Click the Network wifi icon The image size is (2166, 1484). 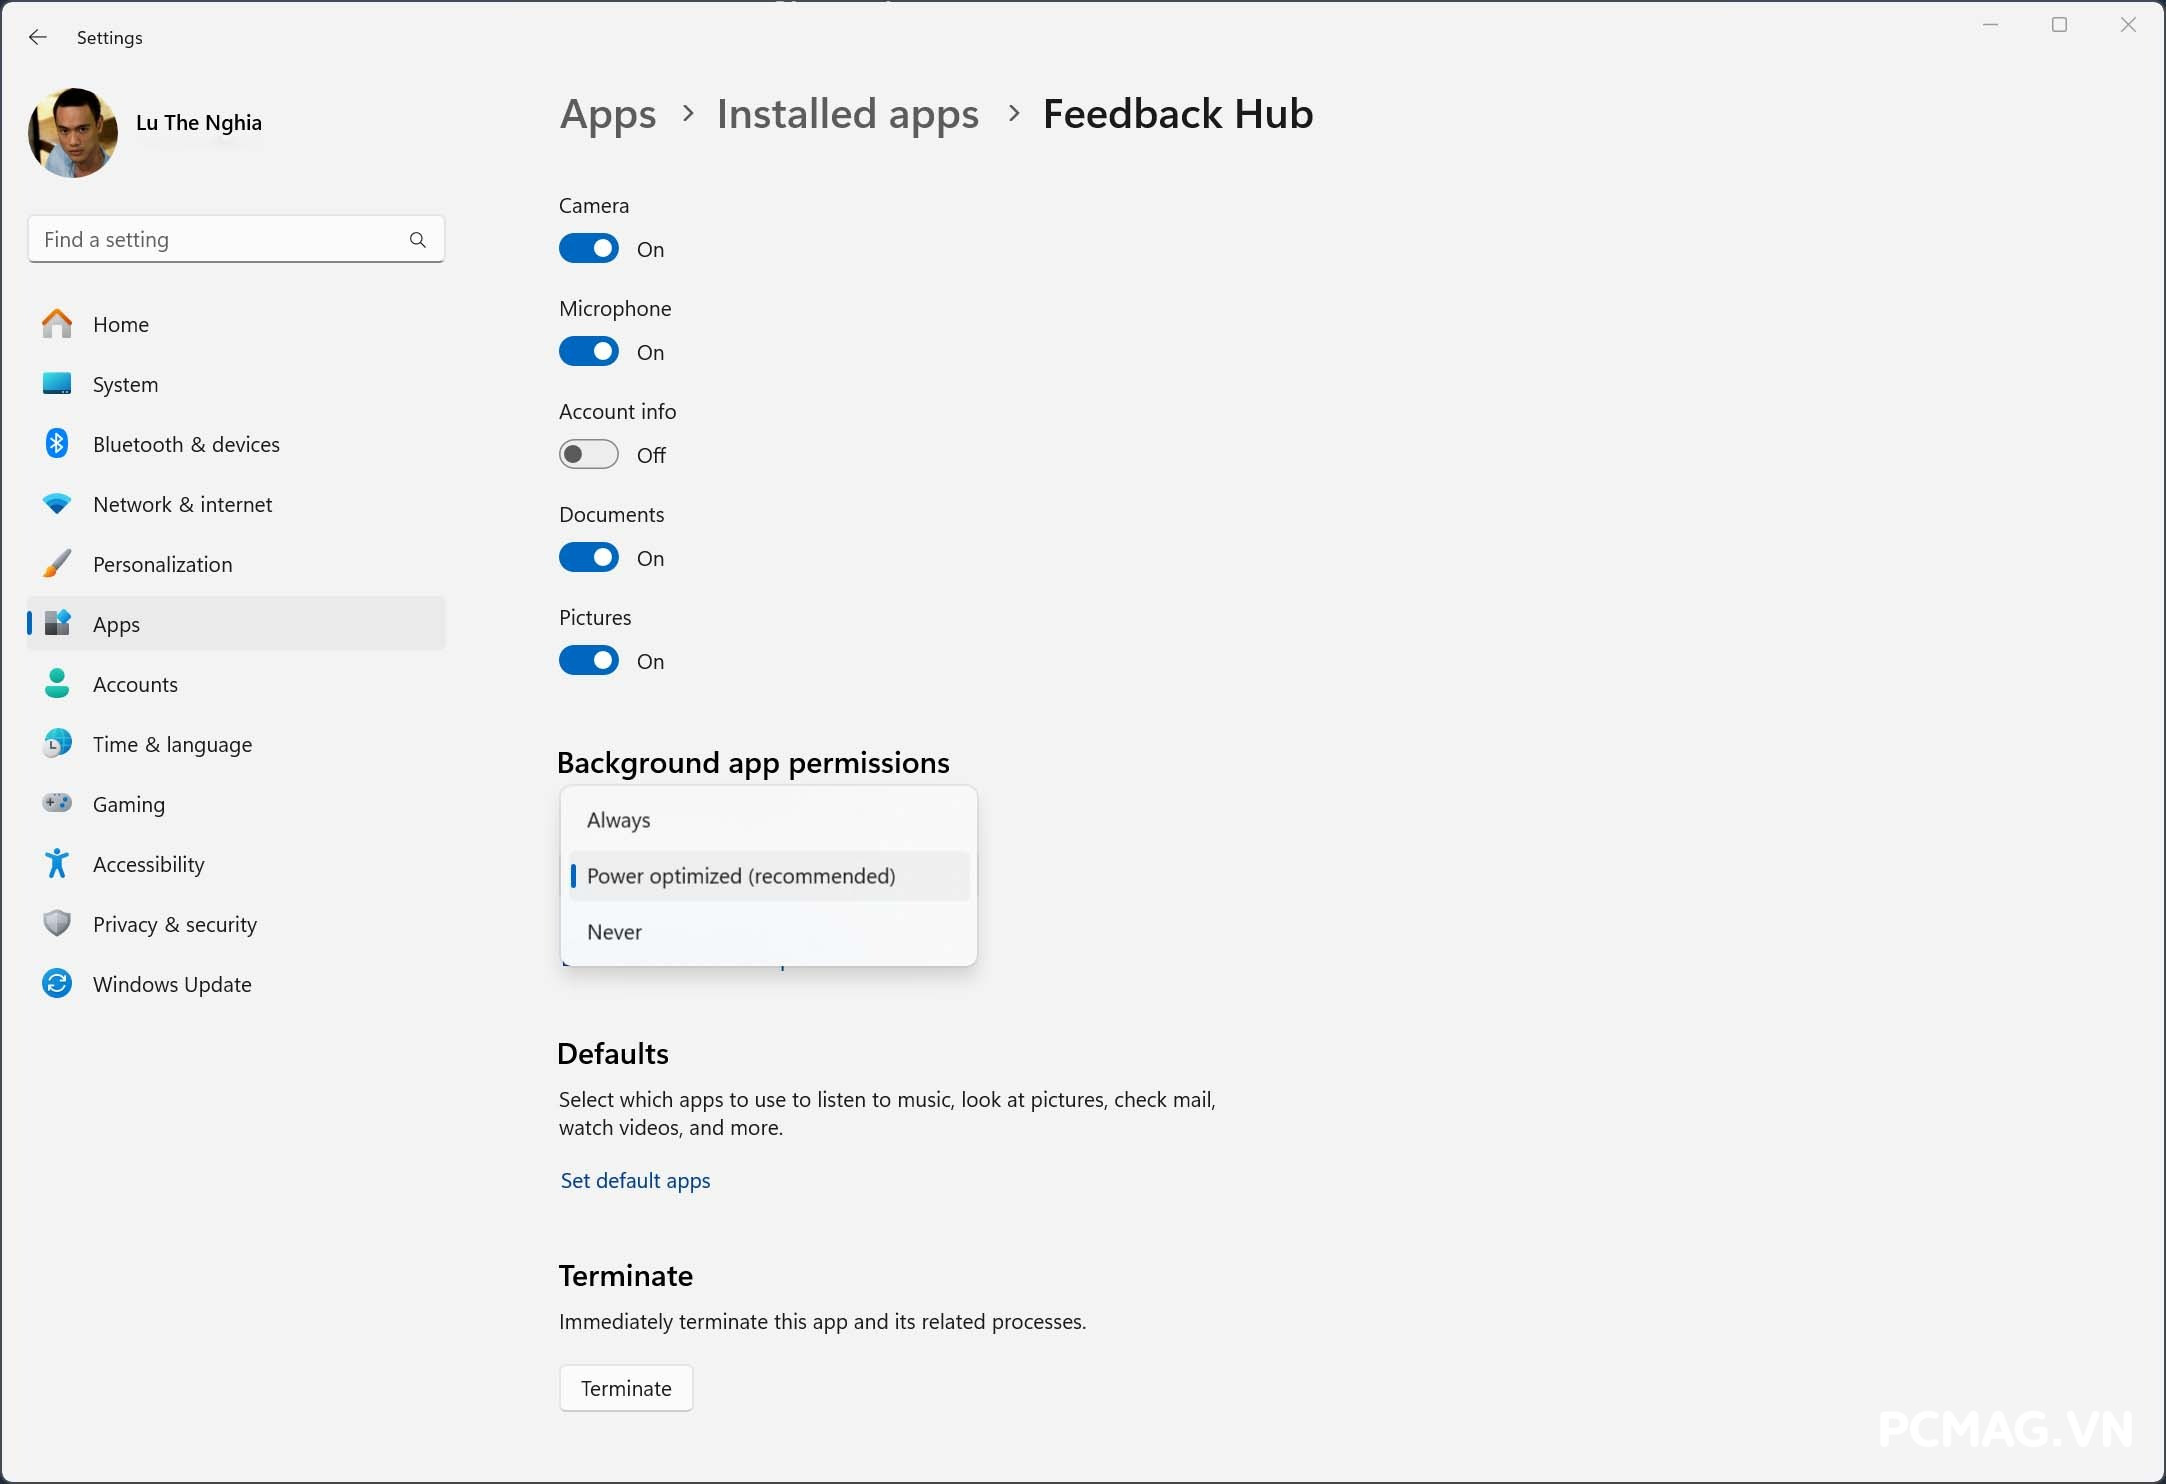[57, 504]
